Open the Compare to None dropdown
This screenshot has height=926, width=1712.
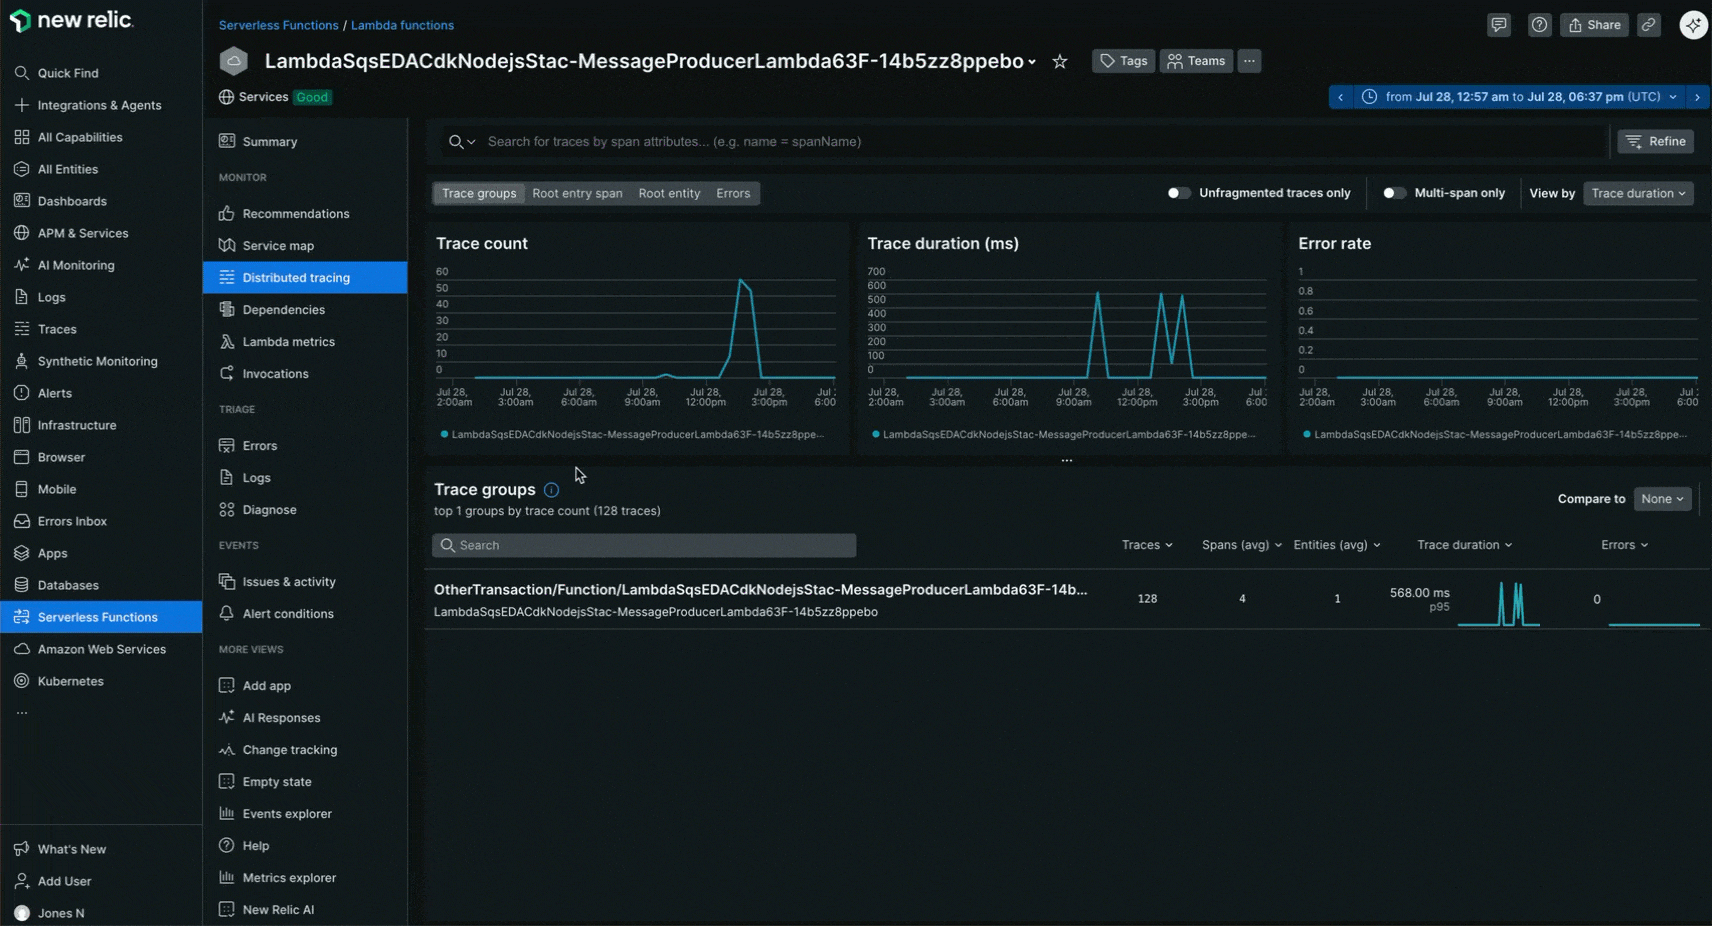1662,498
